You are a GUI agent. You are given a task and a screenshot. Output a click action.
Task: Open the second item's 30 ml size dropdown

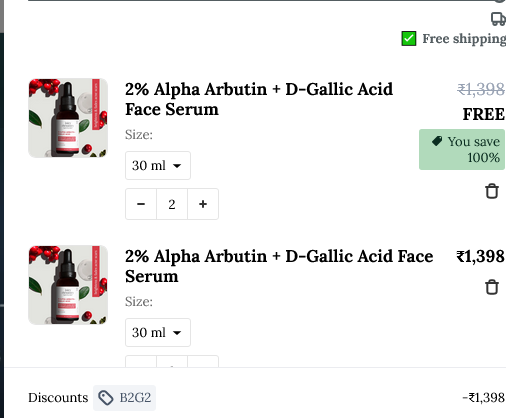(x=158, y=332)
